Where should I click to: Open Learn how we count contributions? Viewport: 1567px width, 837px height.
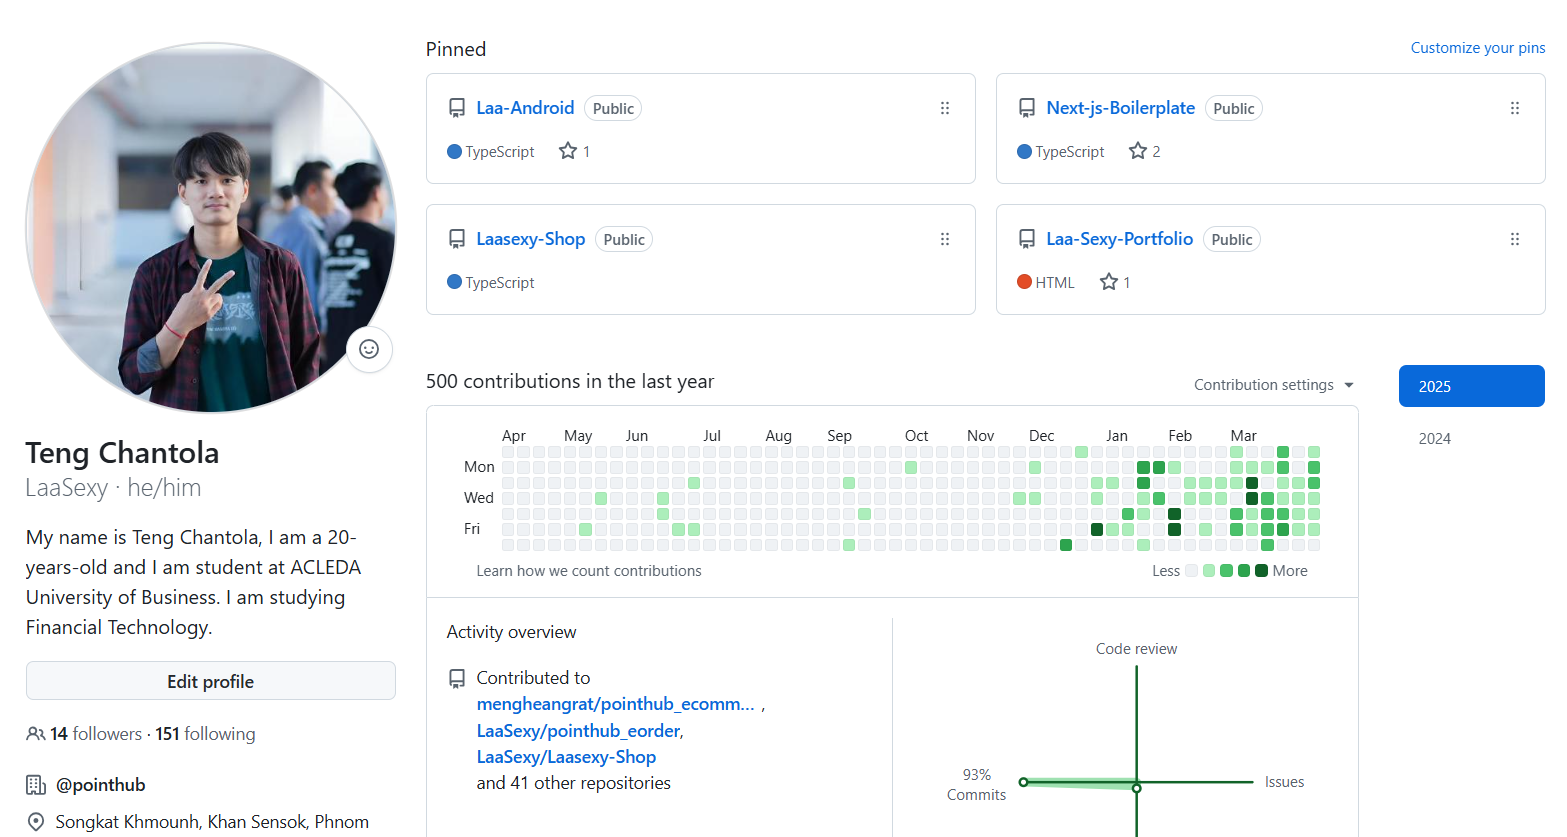(589, 570)
